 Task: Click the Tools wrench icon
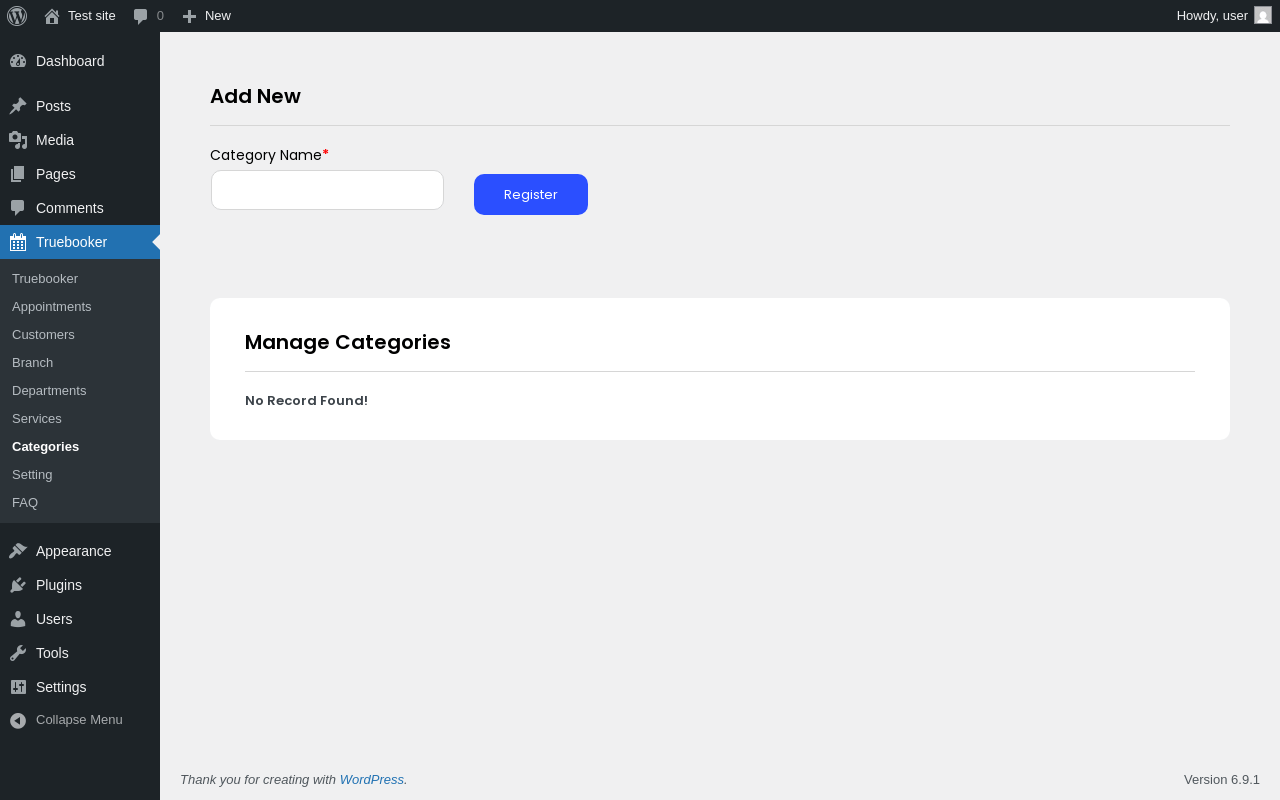pyautogui.click(x=18, y=653)
